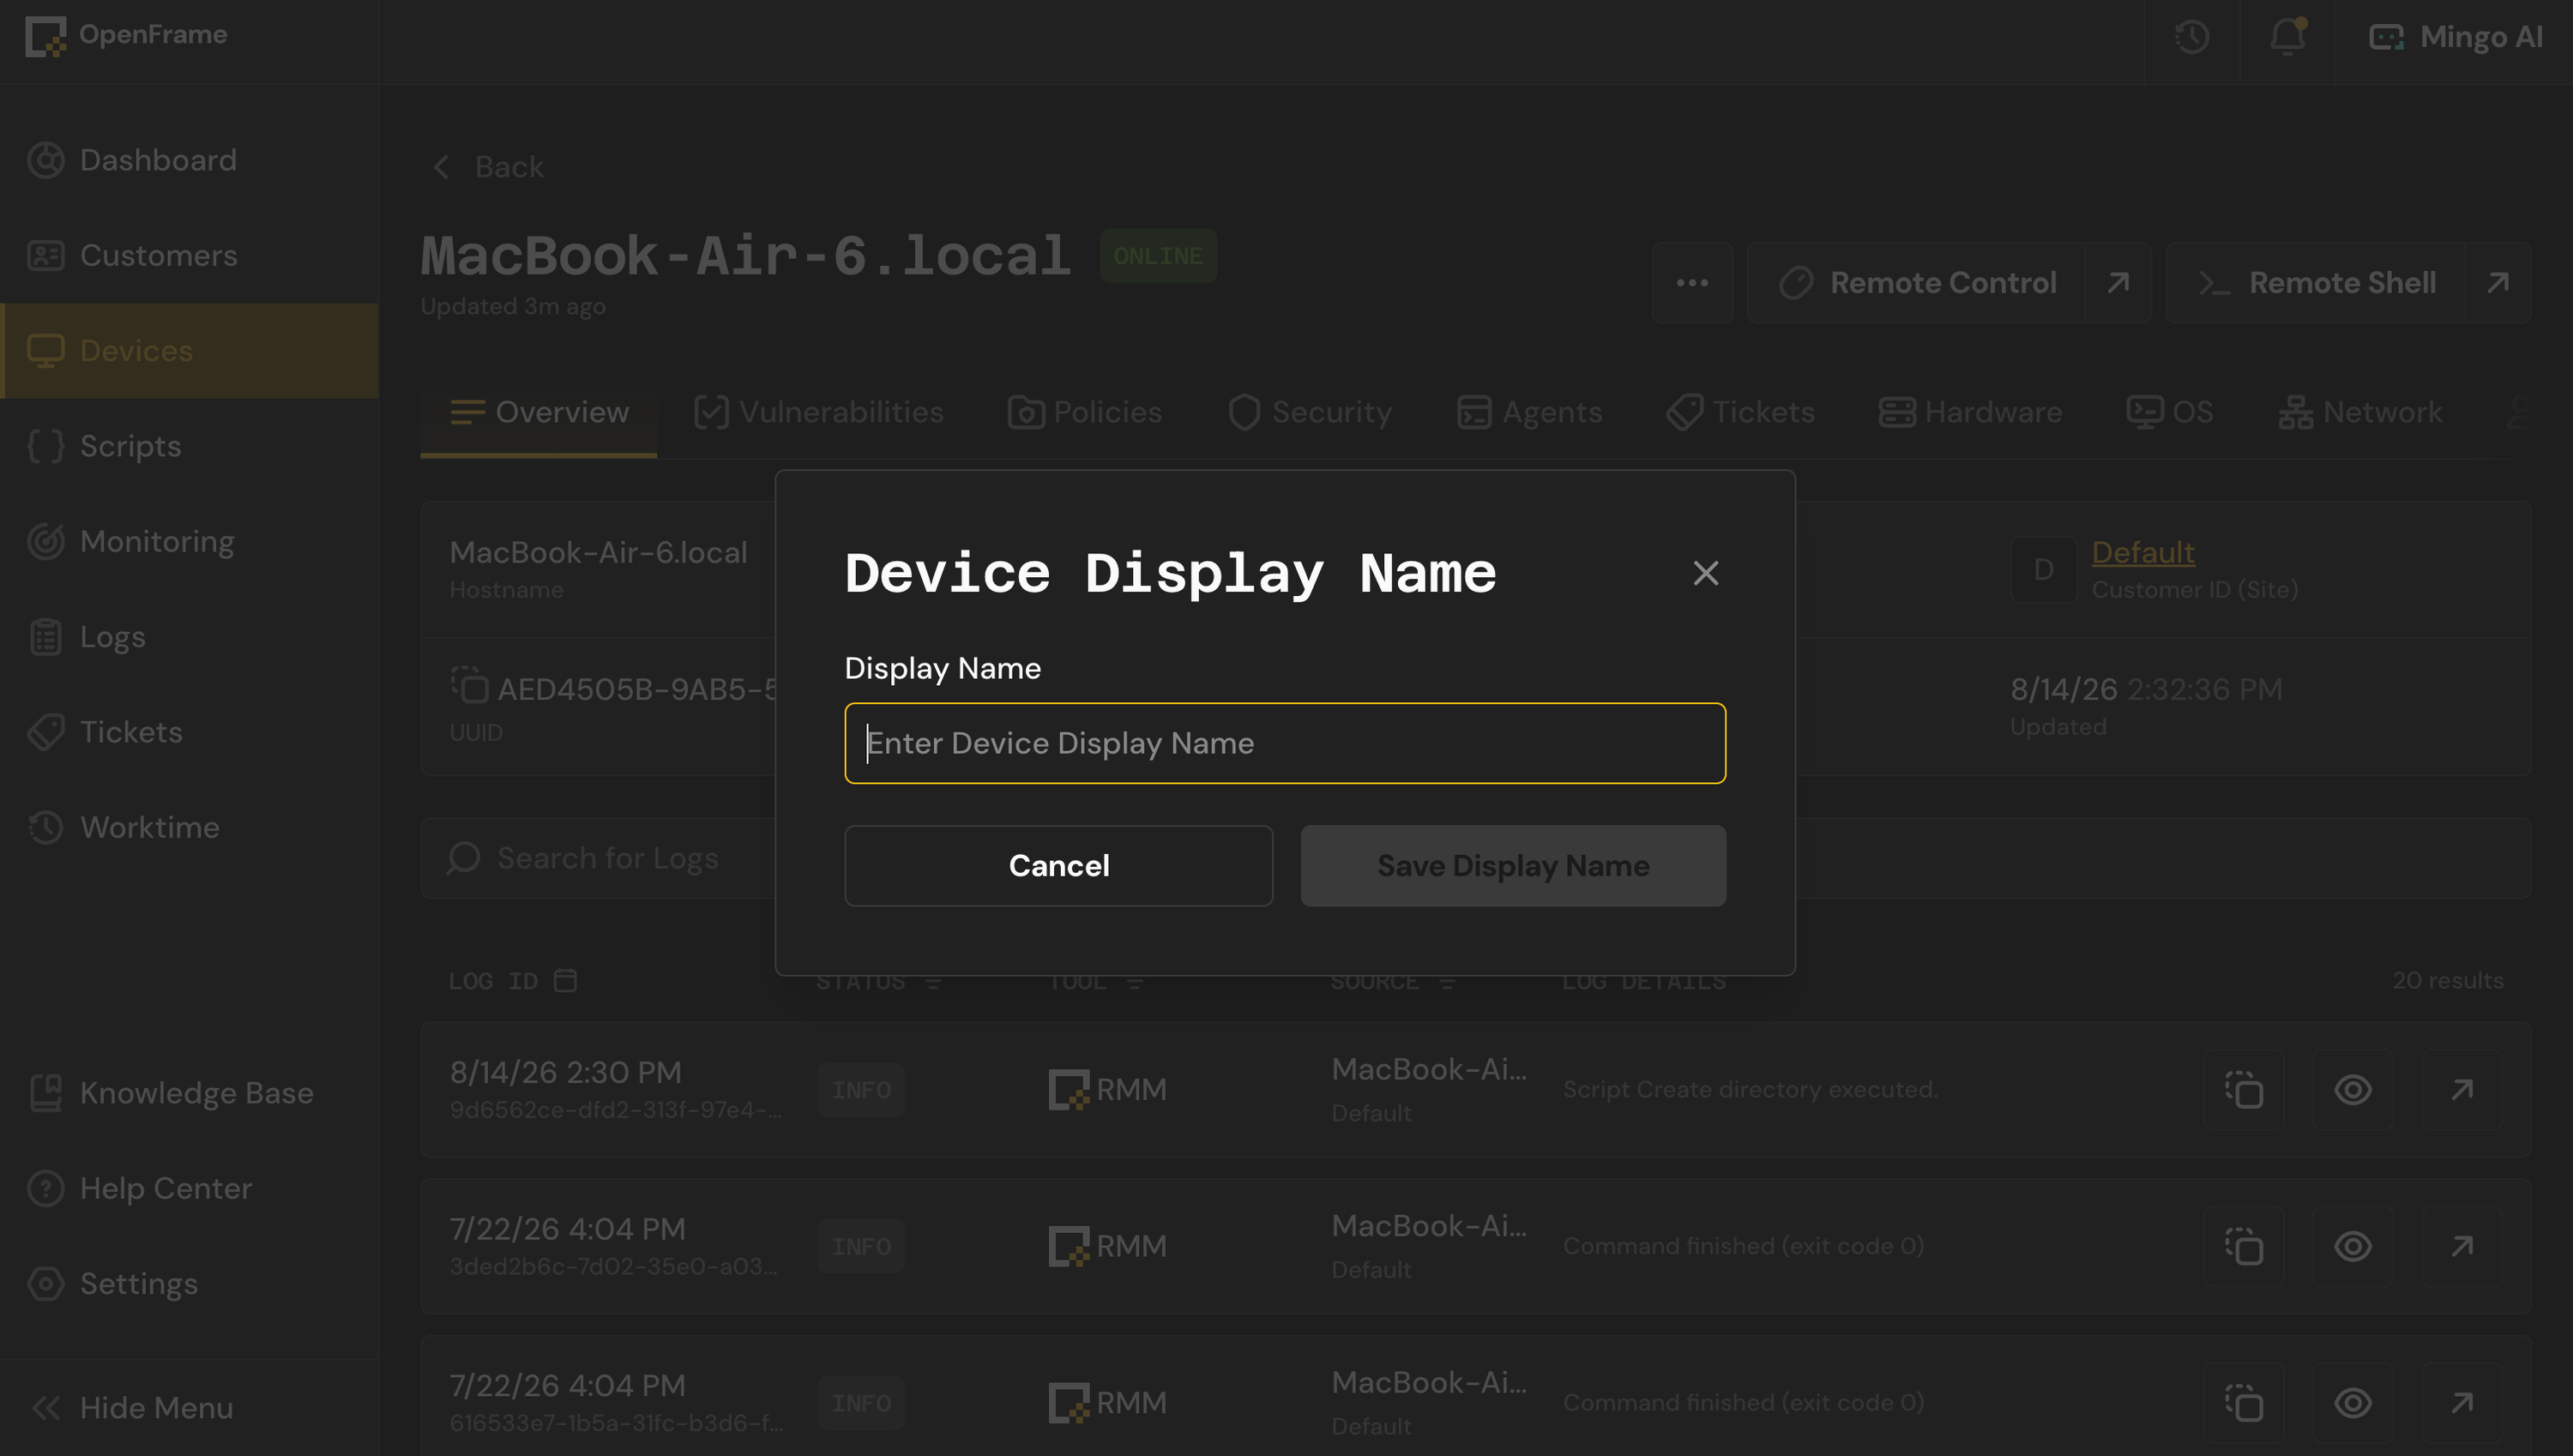Go Back to the devices list
Viewport: 2573px width, 1456px height.
pos(487,167)
